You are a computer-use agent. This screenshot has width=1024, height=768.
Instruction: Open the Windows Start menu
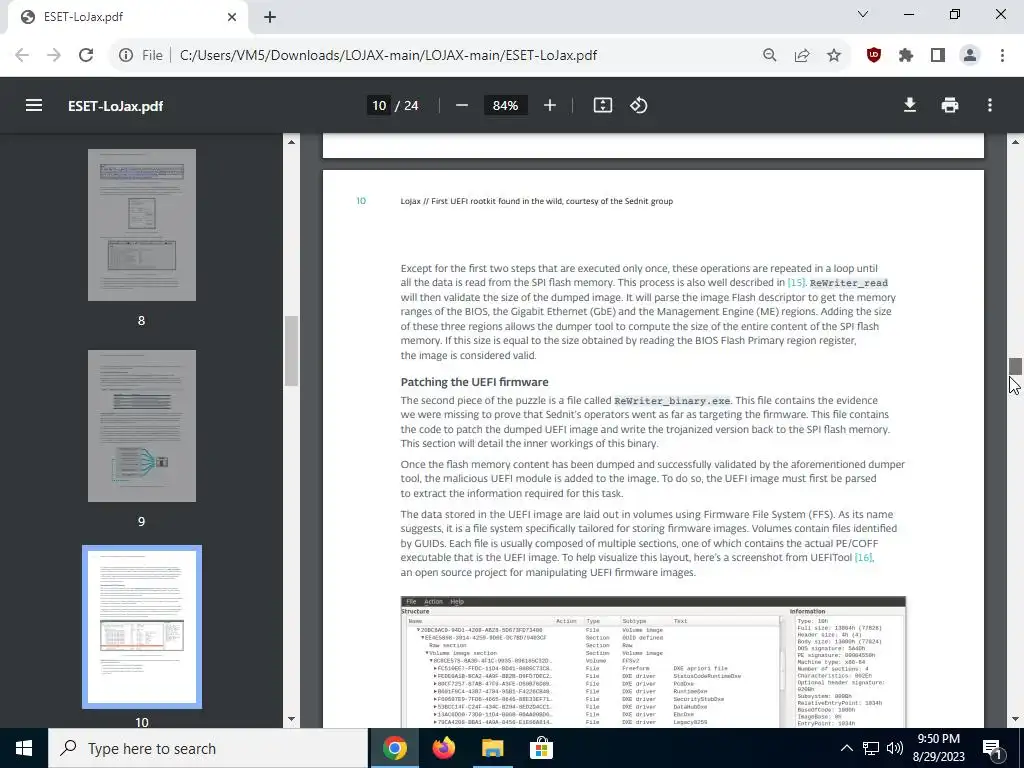tap(24, 748)
